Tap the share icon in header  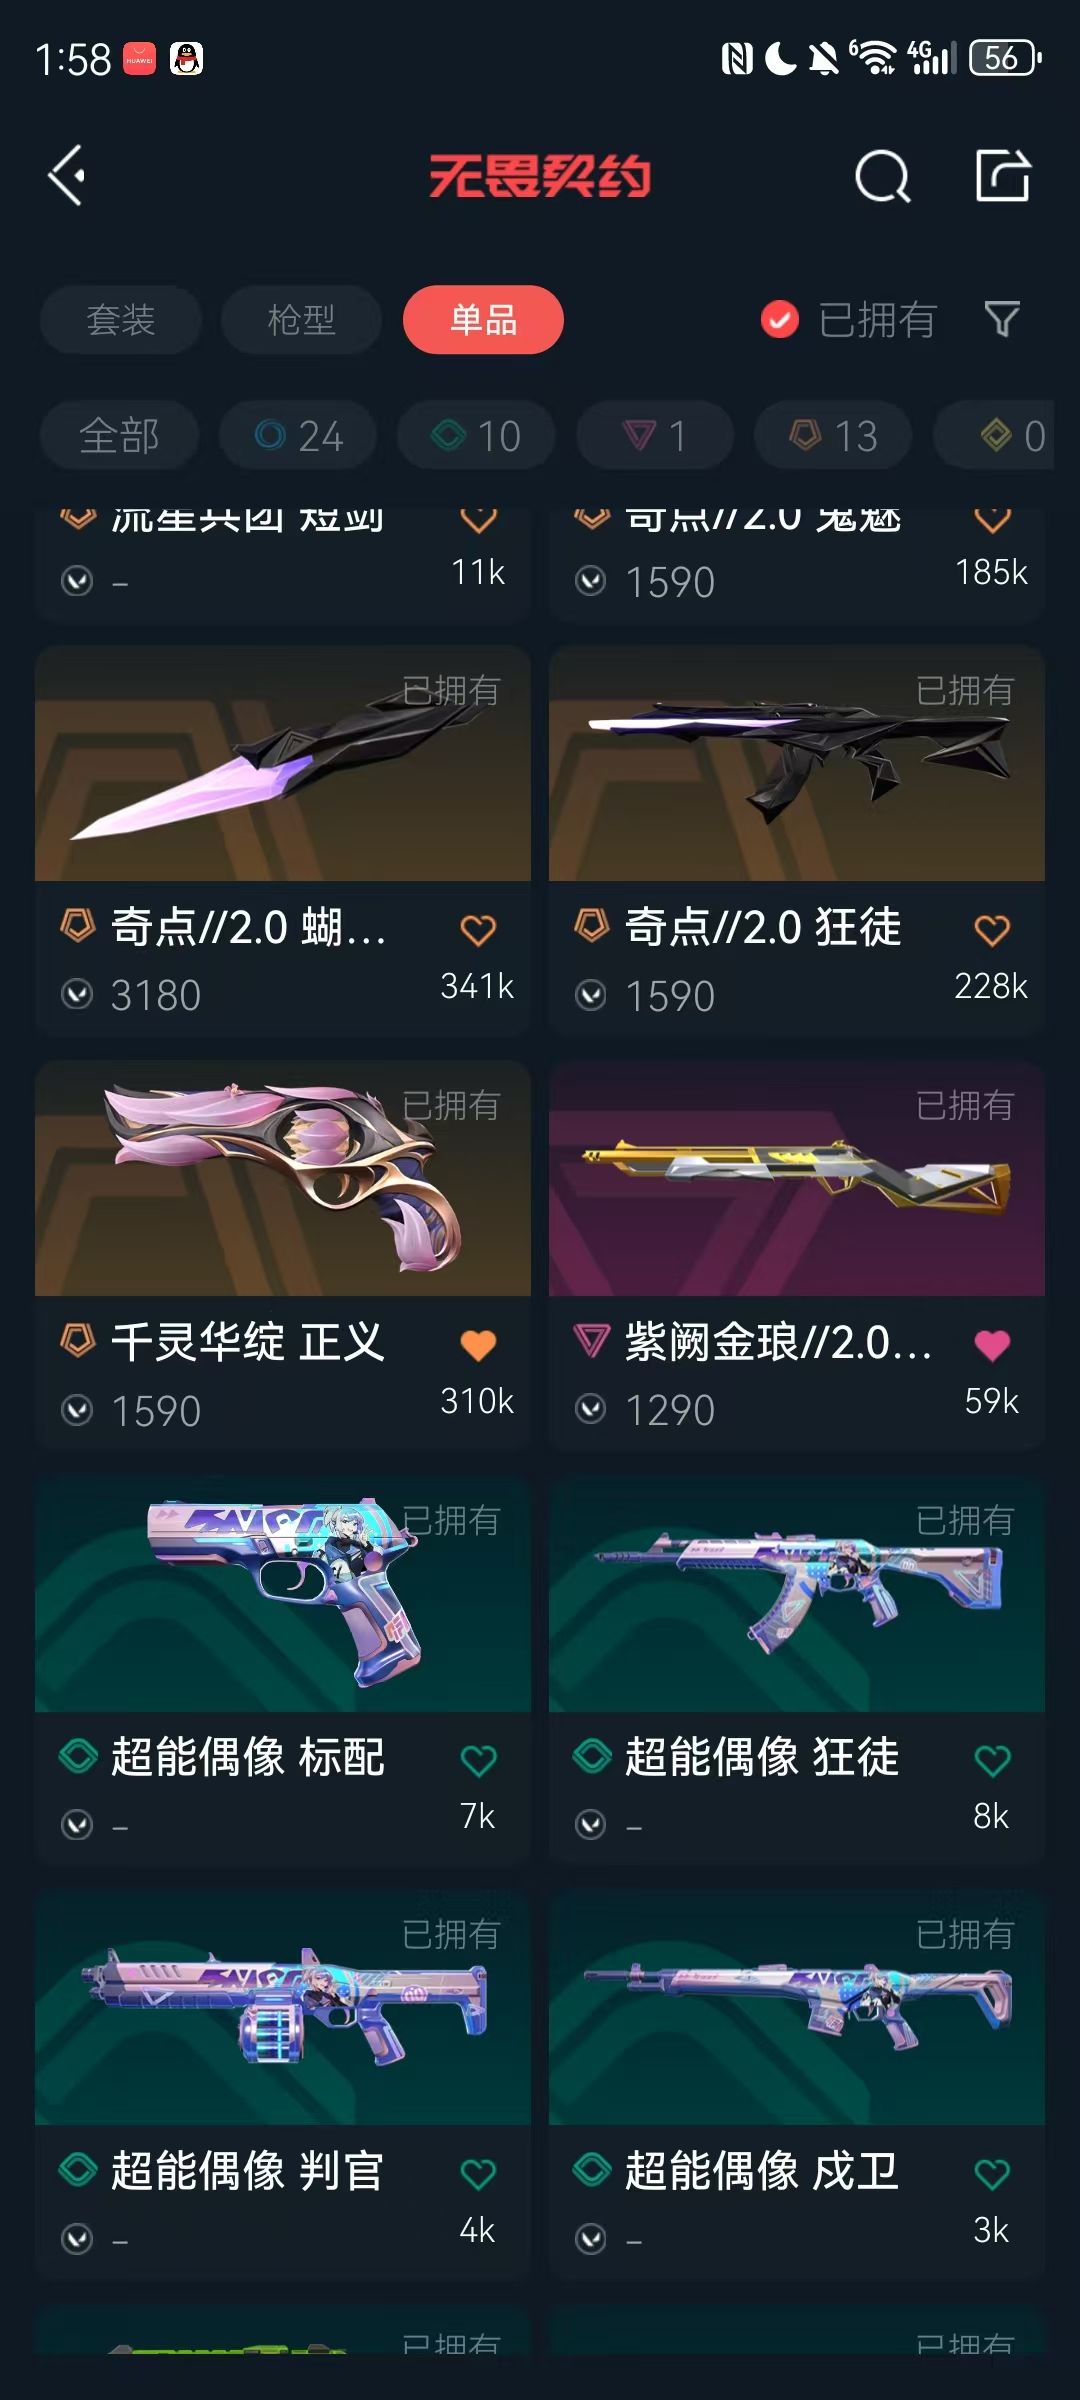click(x=1003, y=175)
